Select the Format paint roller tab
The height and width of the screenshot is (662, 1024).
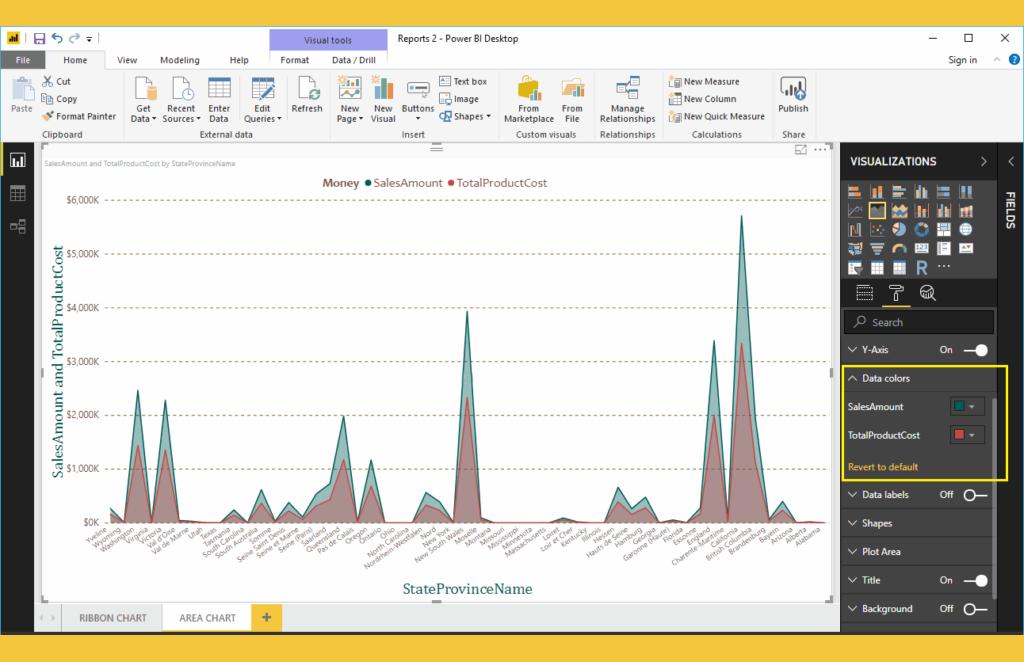tap(896, 291)
